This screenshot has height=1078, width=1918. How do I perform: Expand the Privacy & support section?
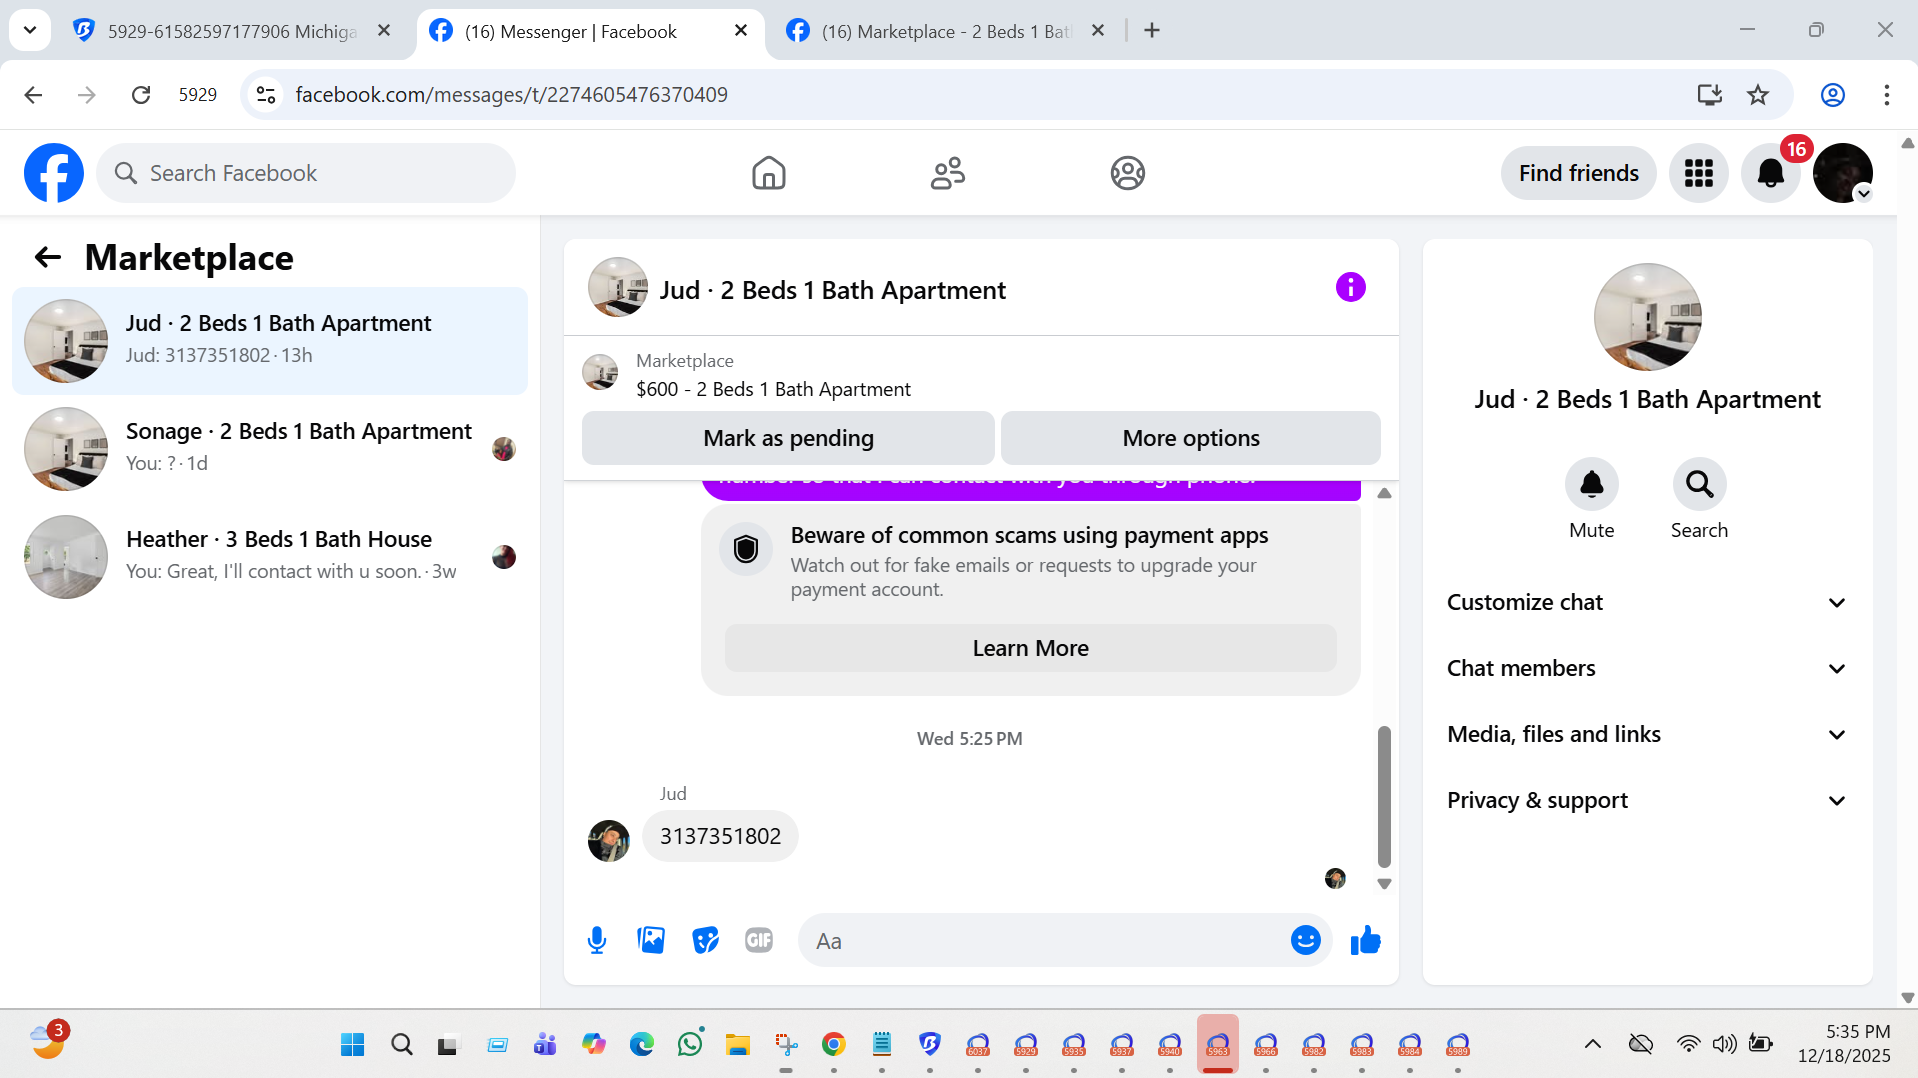pos(1647,800)
